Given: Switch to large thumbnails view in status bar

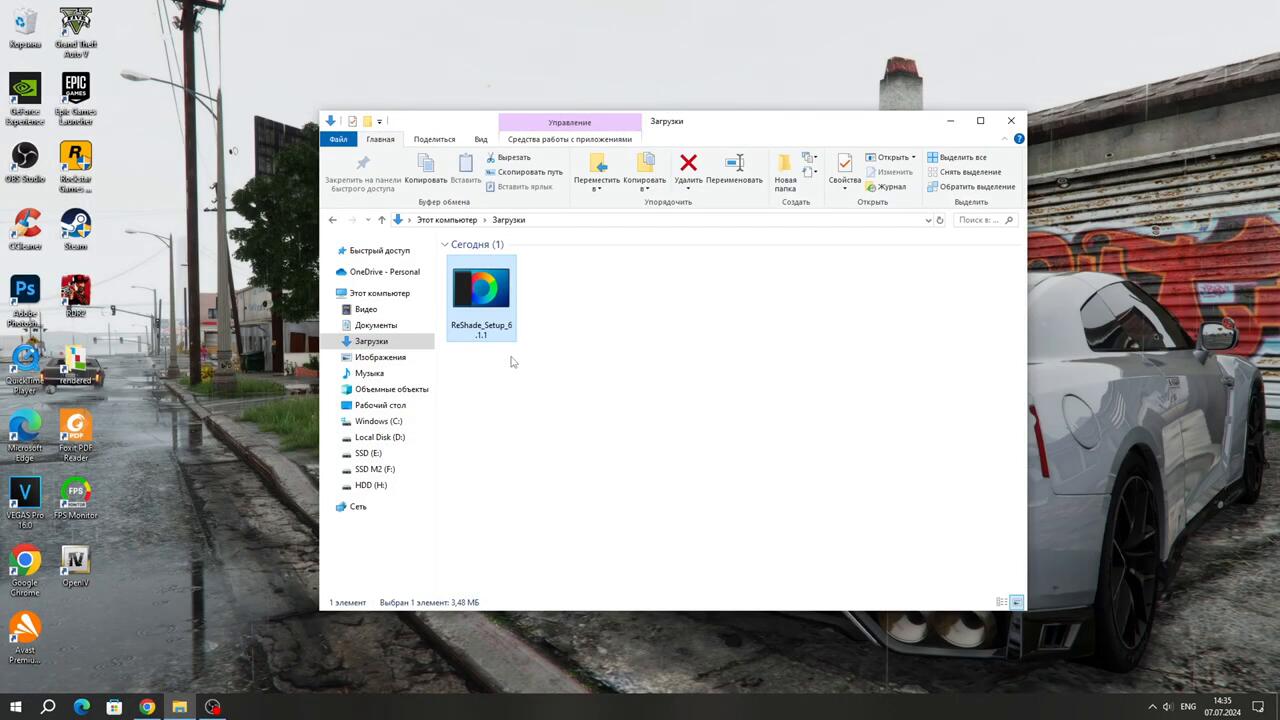Looking at the screenshot, I should pyautogui.click(x=1017, y=602).
